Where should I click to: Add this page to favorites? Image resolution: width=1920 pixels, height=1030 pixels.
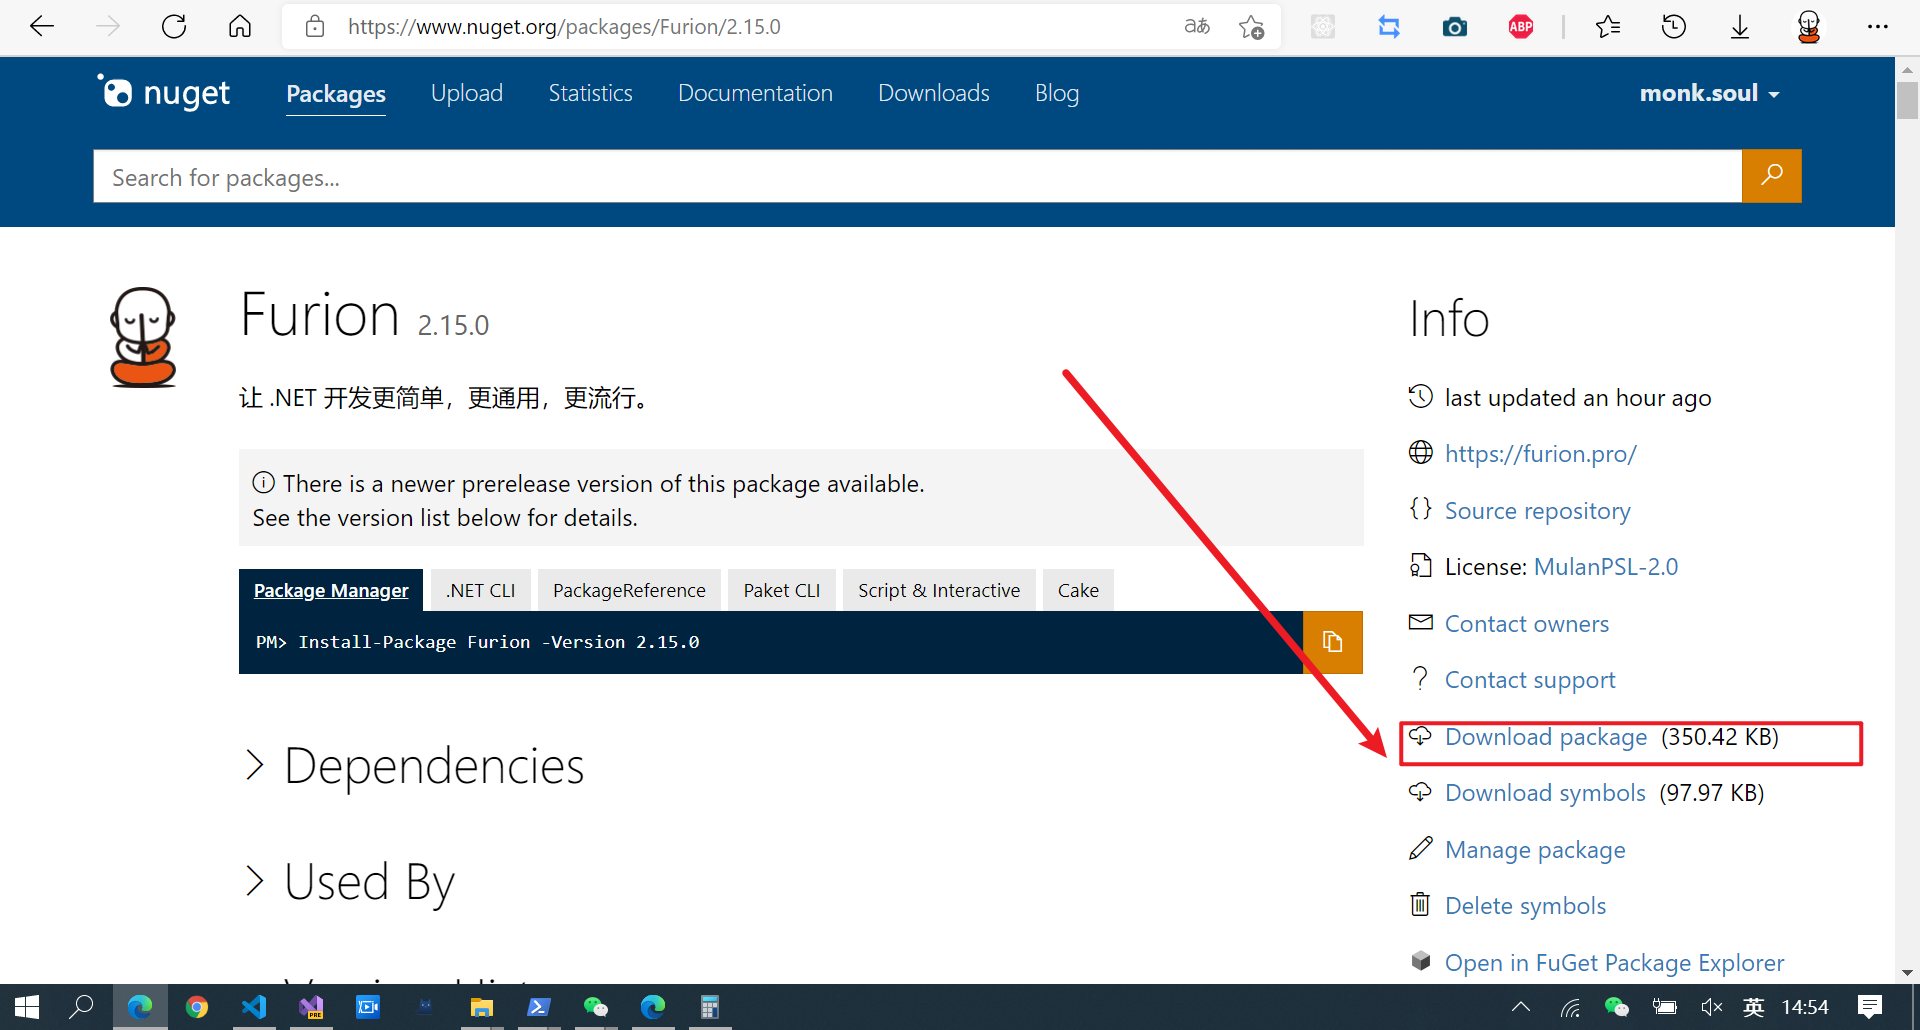[x=1251, y=27]
